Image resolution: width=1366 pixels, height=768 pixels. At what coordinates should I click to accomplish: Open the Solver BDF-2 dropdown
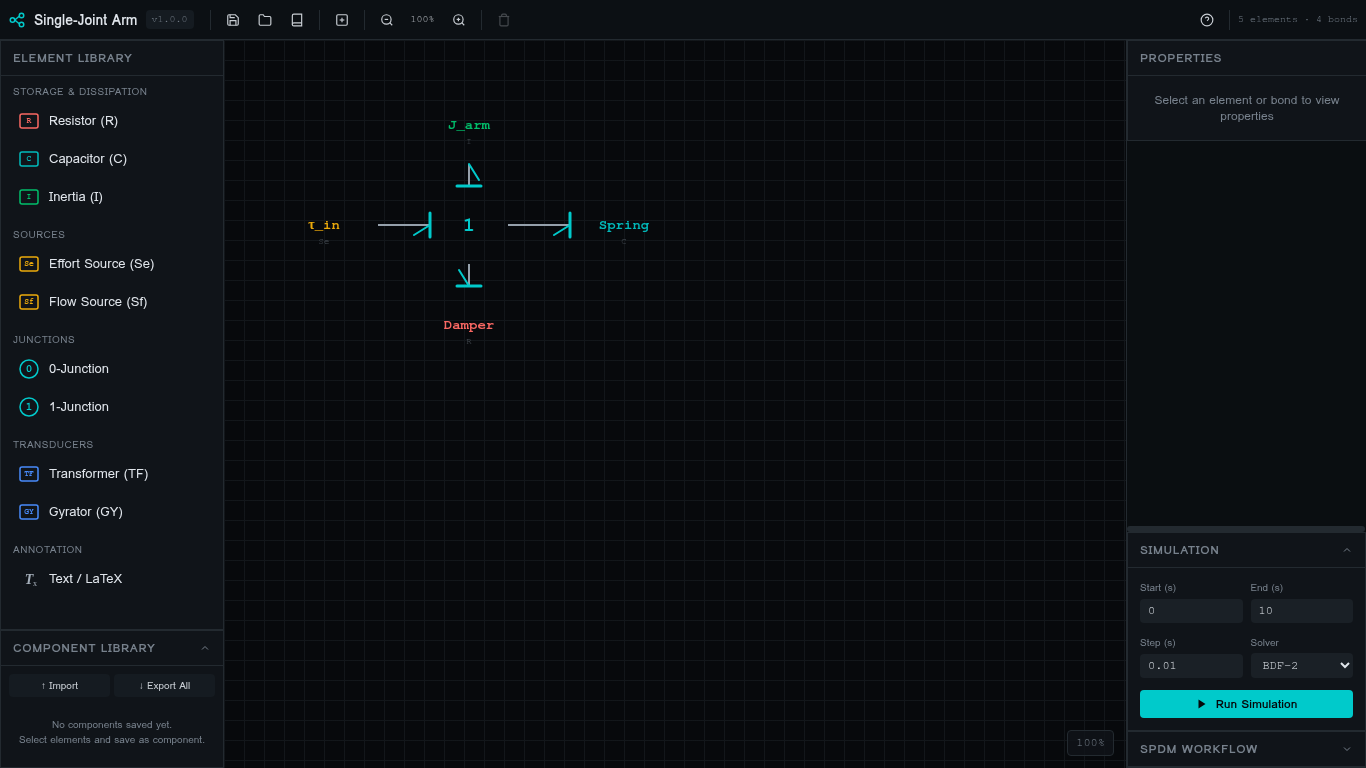(x=1301, y=666)
